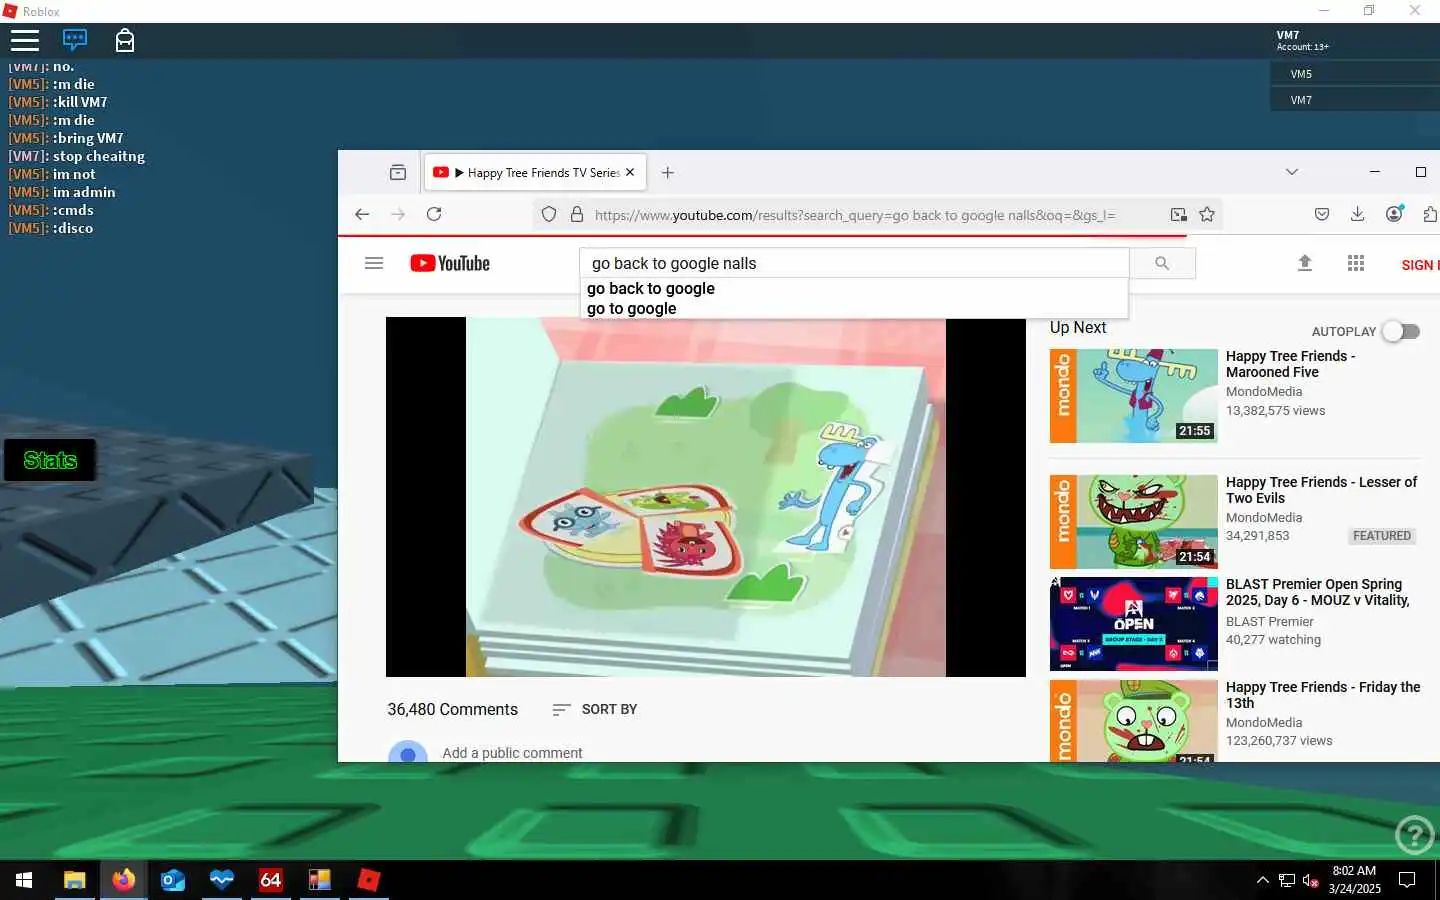Open Lesser of Two Evils thumbnail
The image size is (1440, 900).
pos(1133,522)
